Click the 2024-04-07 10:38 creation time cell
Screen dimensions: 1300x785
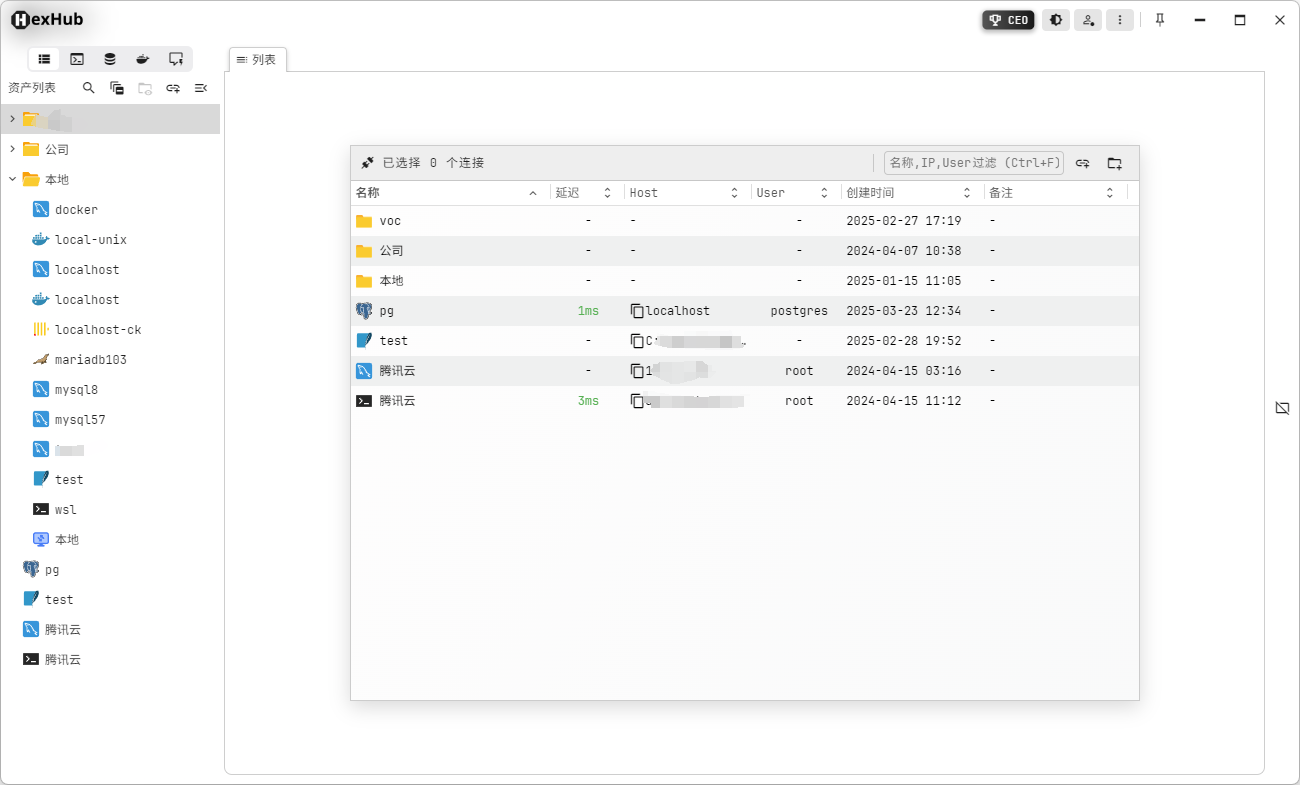coord(903,251)
